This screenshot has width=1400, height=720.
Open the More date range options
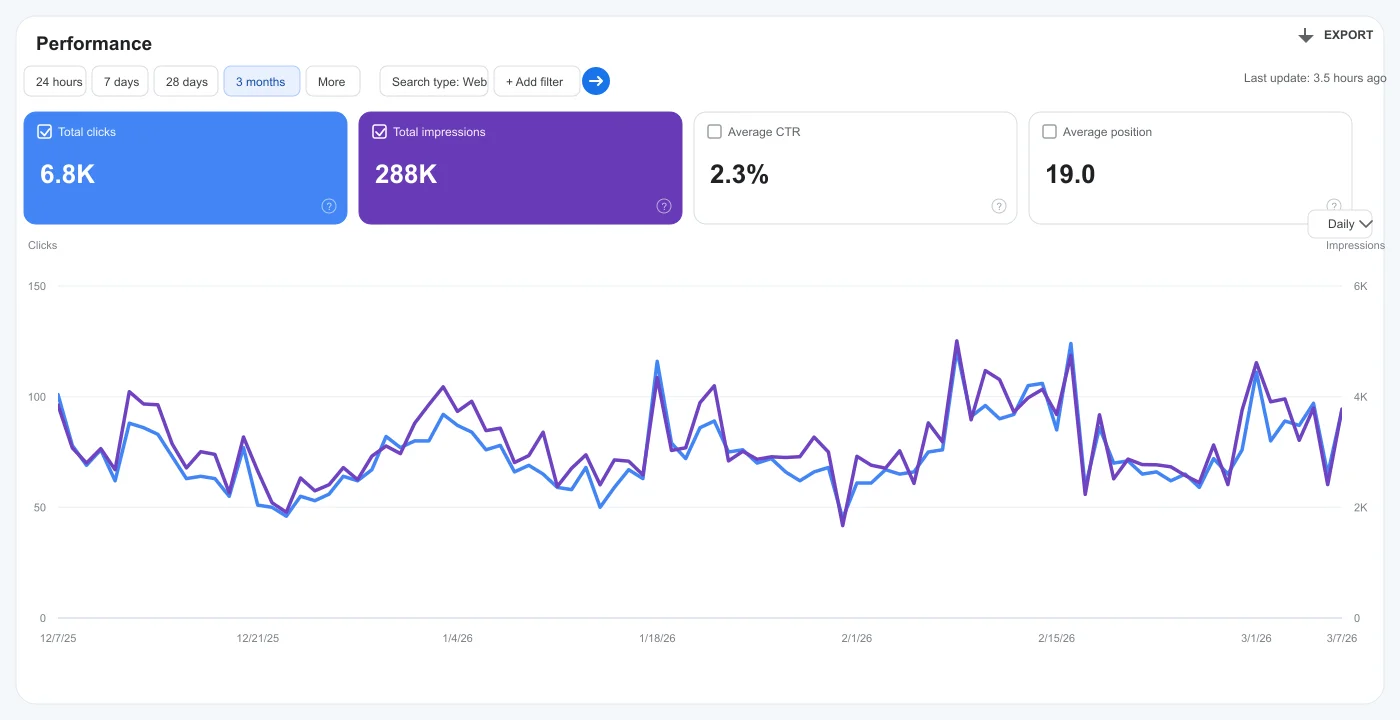coord(332,81)
